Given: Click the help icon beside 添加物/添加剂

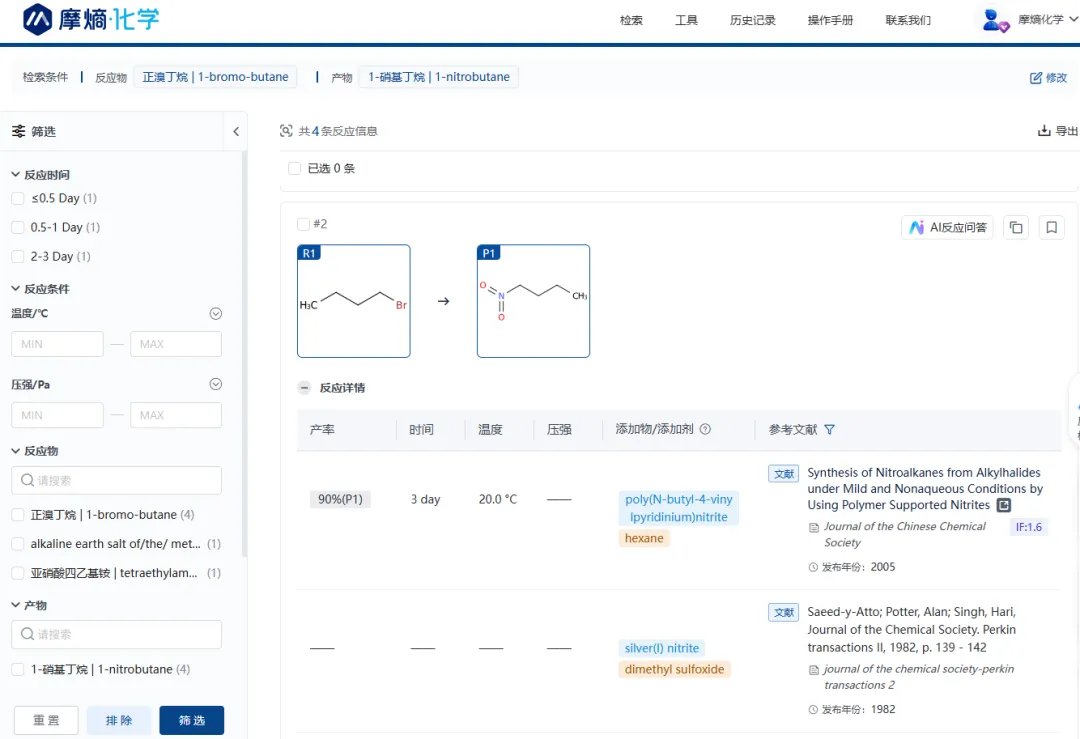Looking at the screenshot, I should (x=705, y=430).
